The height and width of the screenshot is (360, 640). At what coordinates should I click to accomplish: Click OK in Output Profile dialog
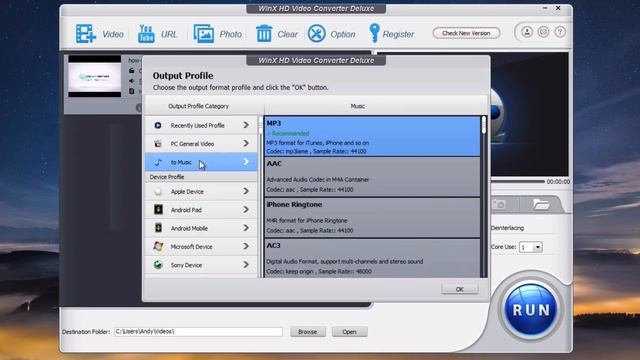(460, 289)
